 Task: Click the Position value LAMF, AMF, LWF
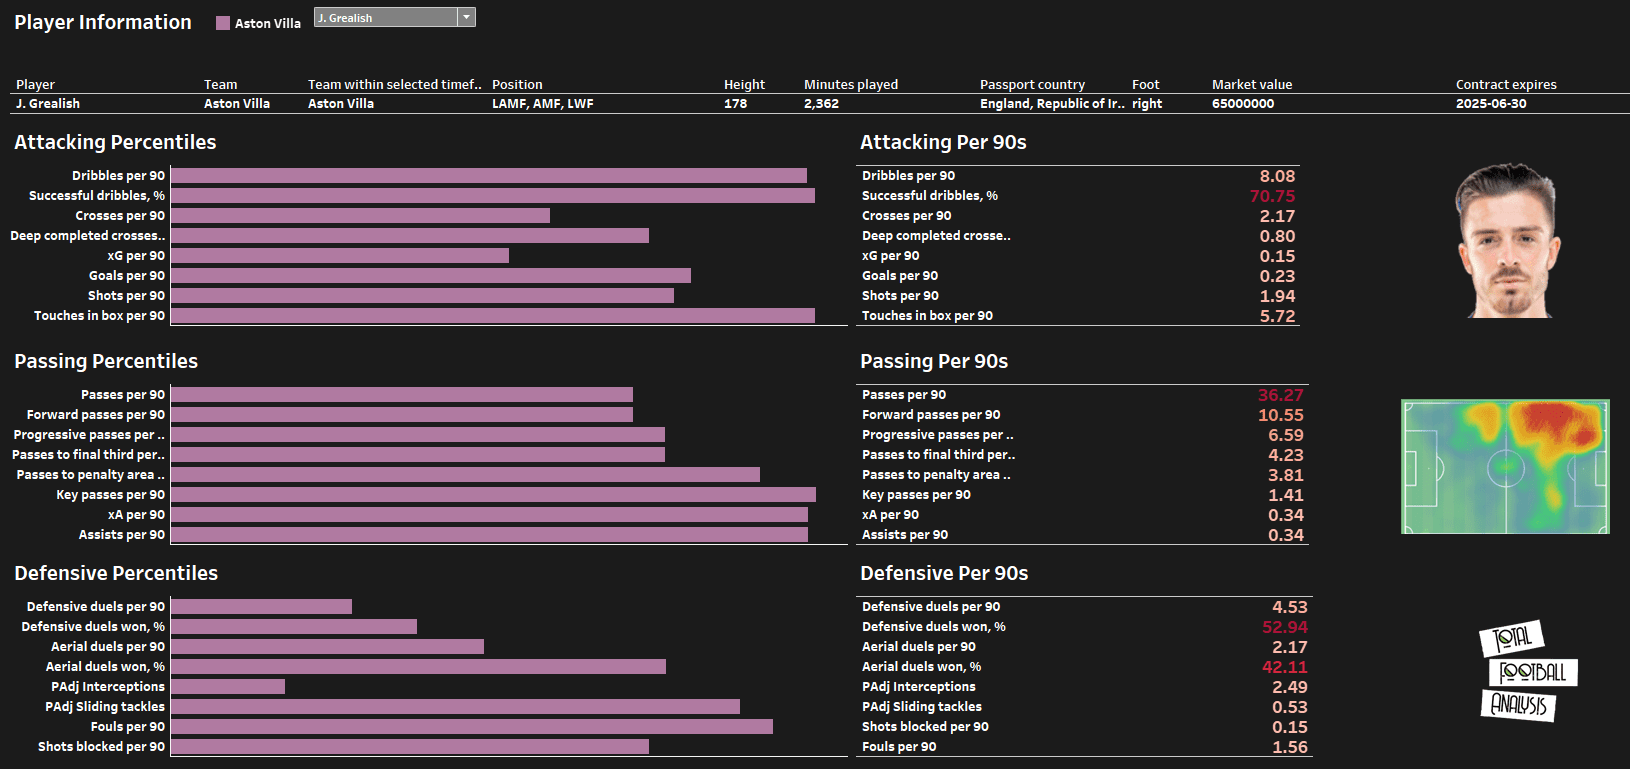click(543, 104)
